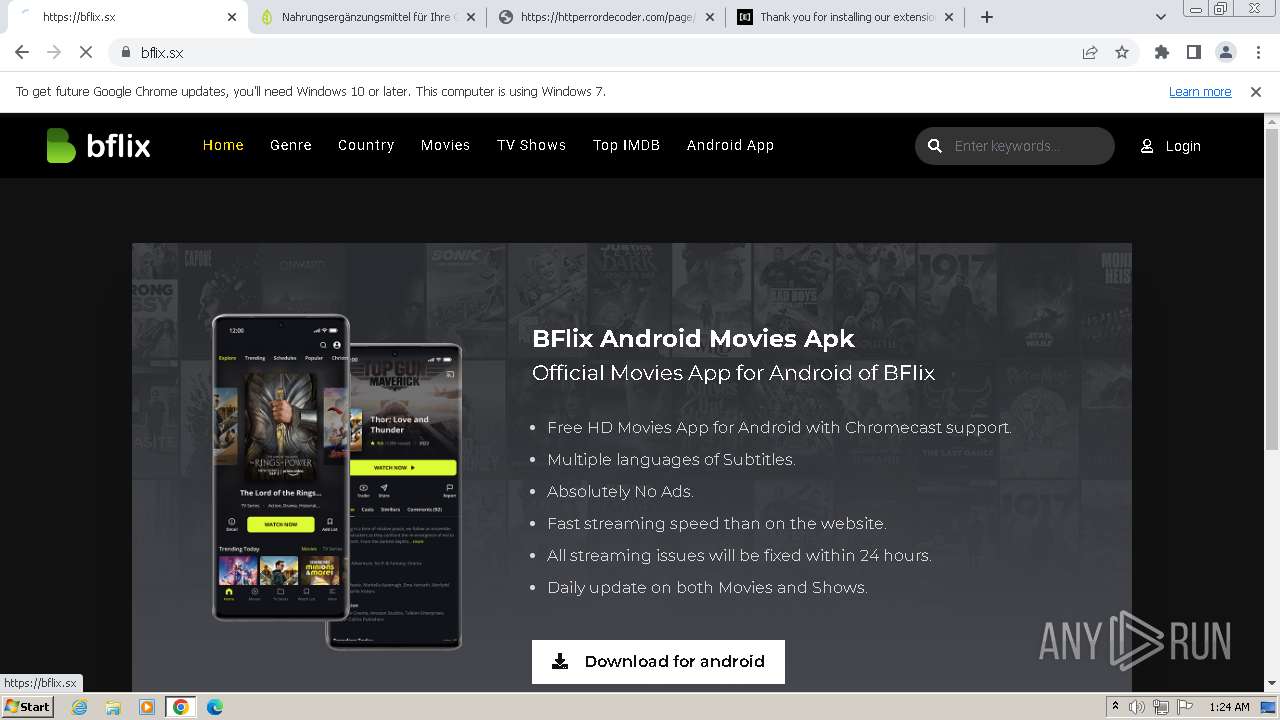
Task: Click the phone mockup app image
Action: 336,482
